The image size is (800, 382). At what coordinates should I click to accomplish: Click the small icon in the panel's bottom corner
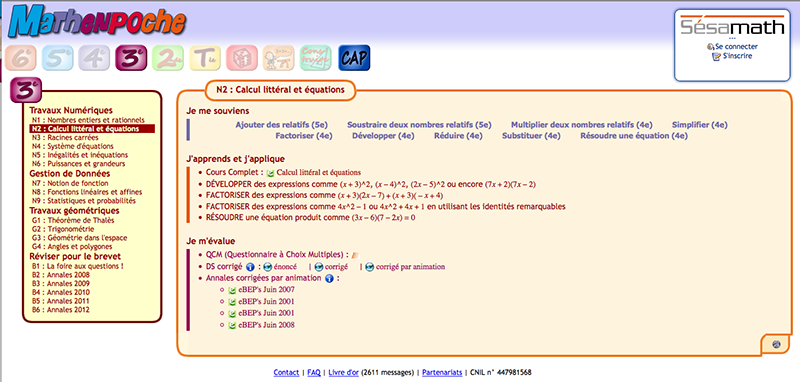click(x=776, y=344)
